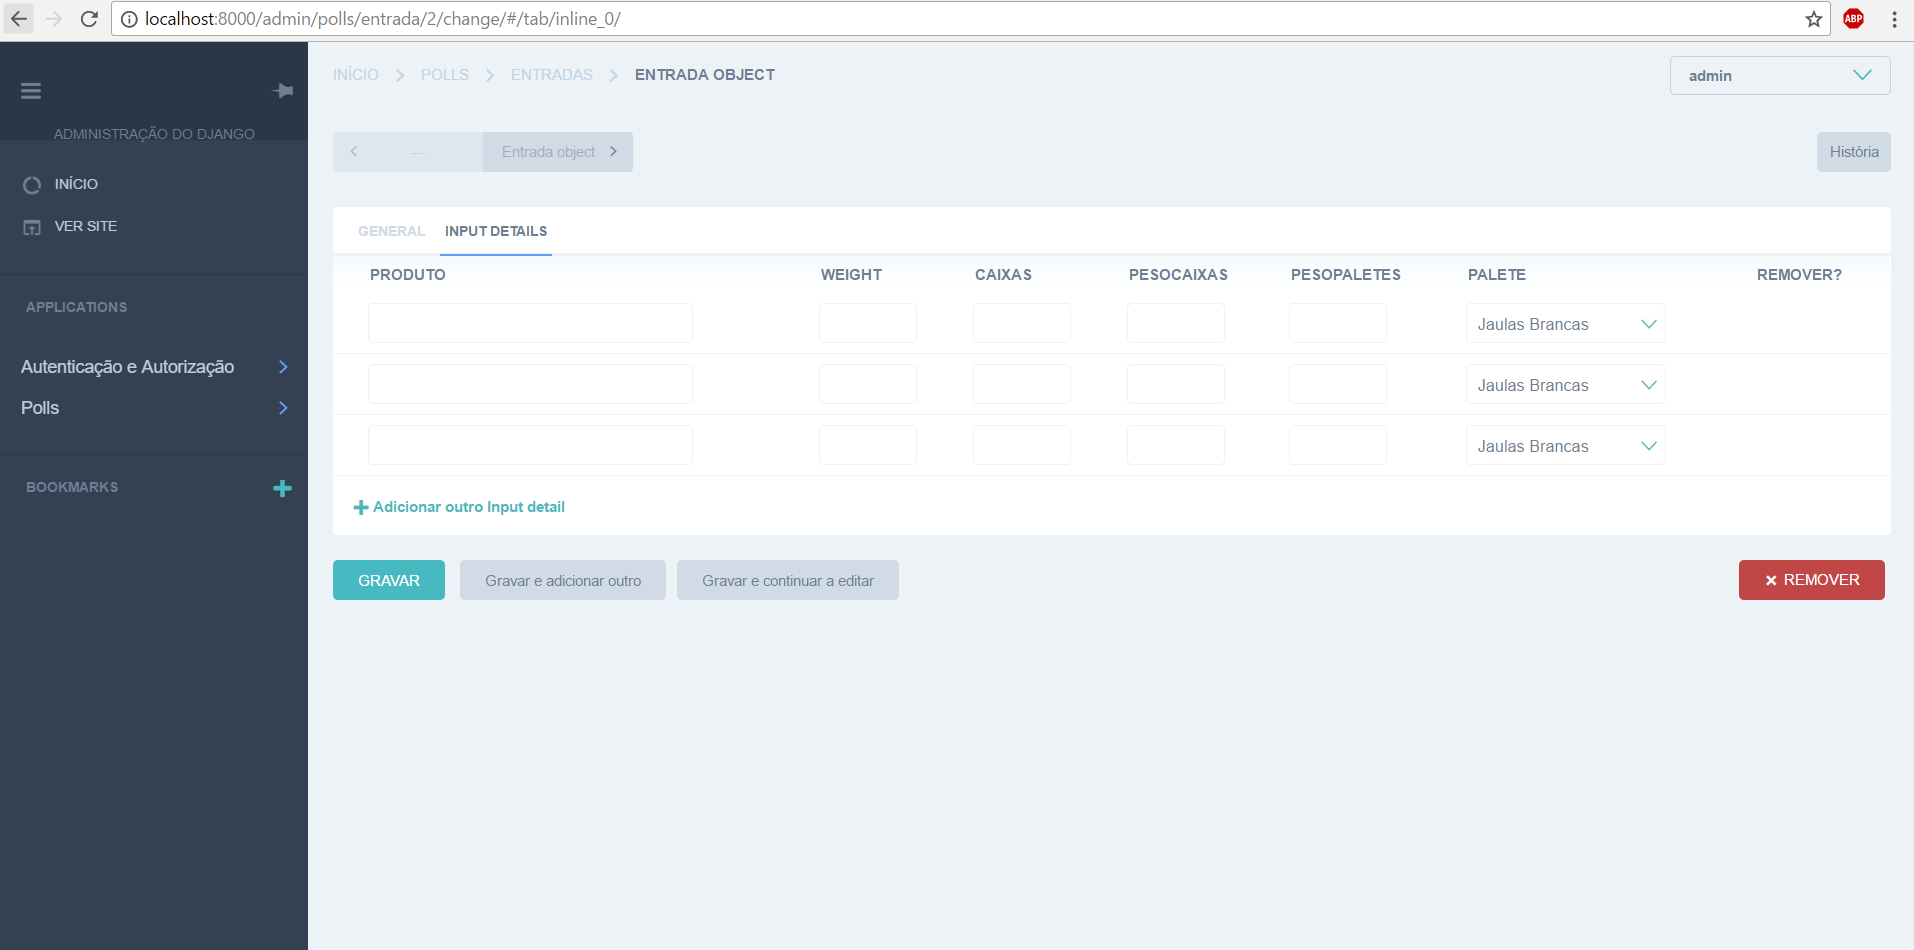
Task: Go to previous object with left chevron
Action: pyautogui.click(x=354, y=152)
